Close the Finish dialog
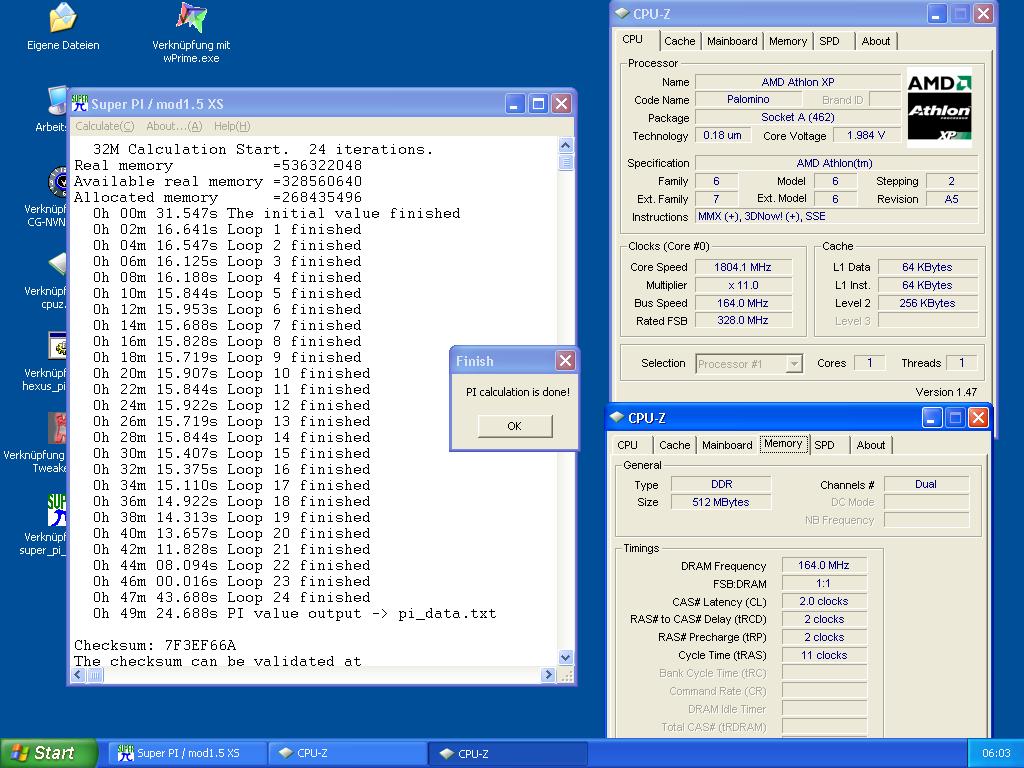This screenshot has width=1024, height=768. [566, 360]
